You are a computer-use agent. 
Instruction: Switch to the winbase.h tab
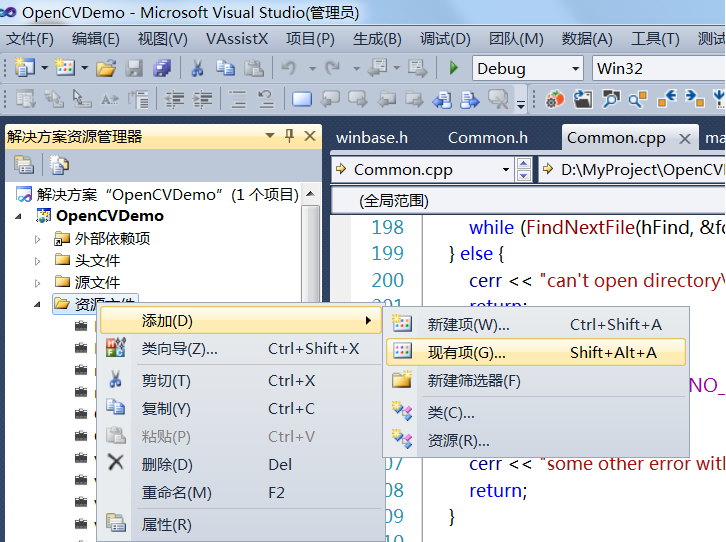click(372, 138)
